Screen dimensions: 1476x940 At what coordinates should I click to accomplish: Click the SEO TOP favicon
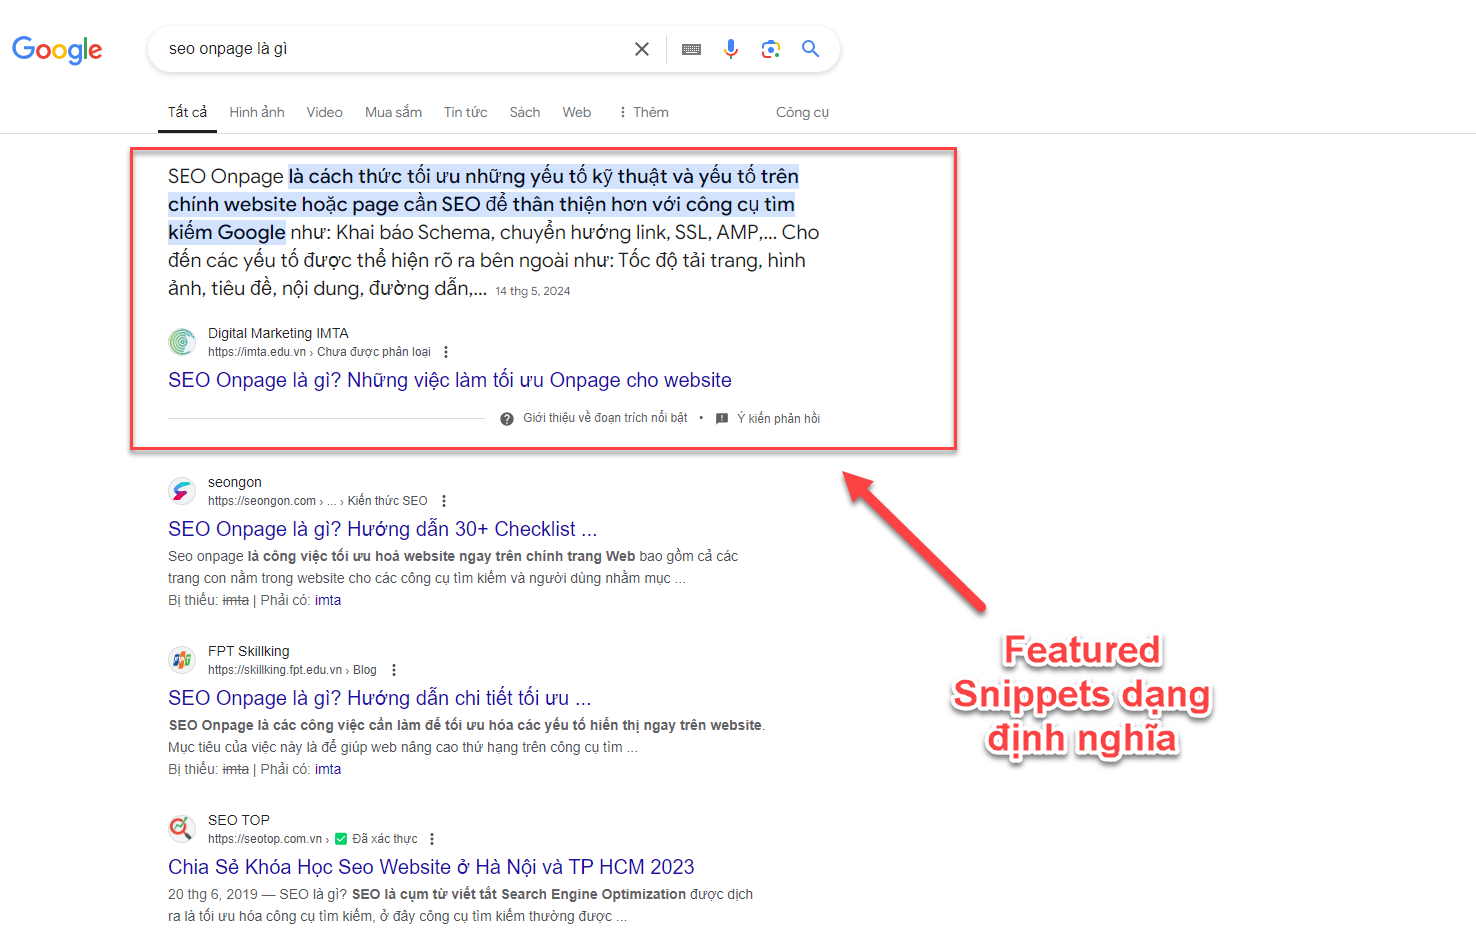(x=182, y=829)
